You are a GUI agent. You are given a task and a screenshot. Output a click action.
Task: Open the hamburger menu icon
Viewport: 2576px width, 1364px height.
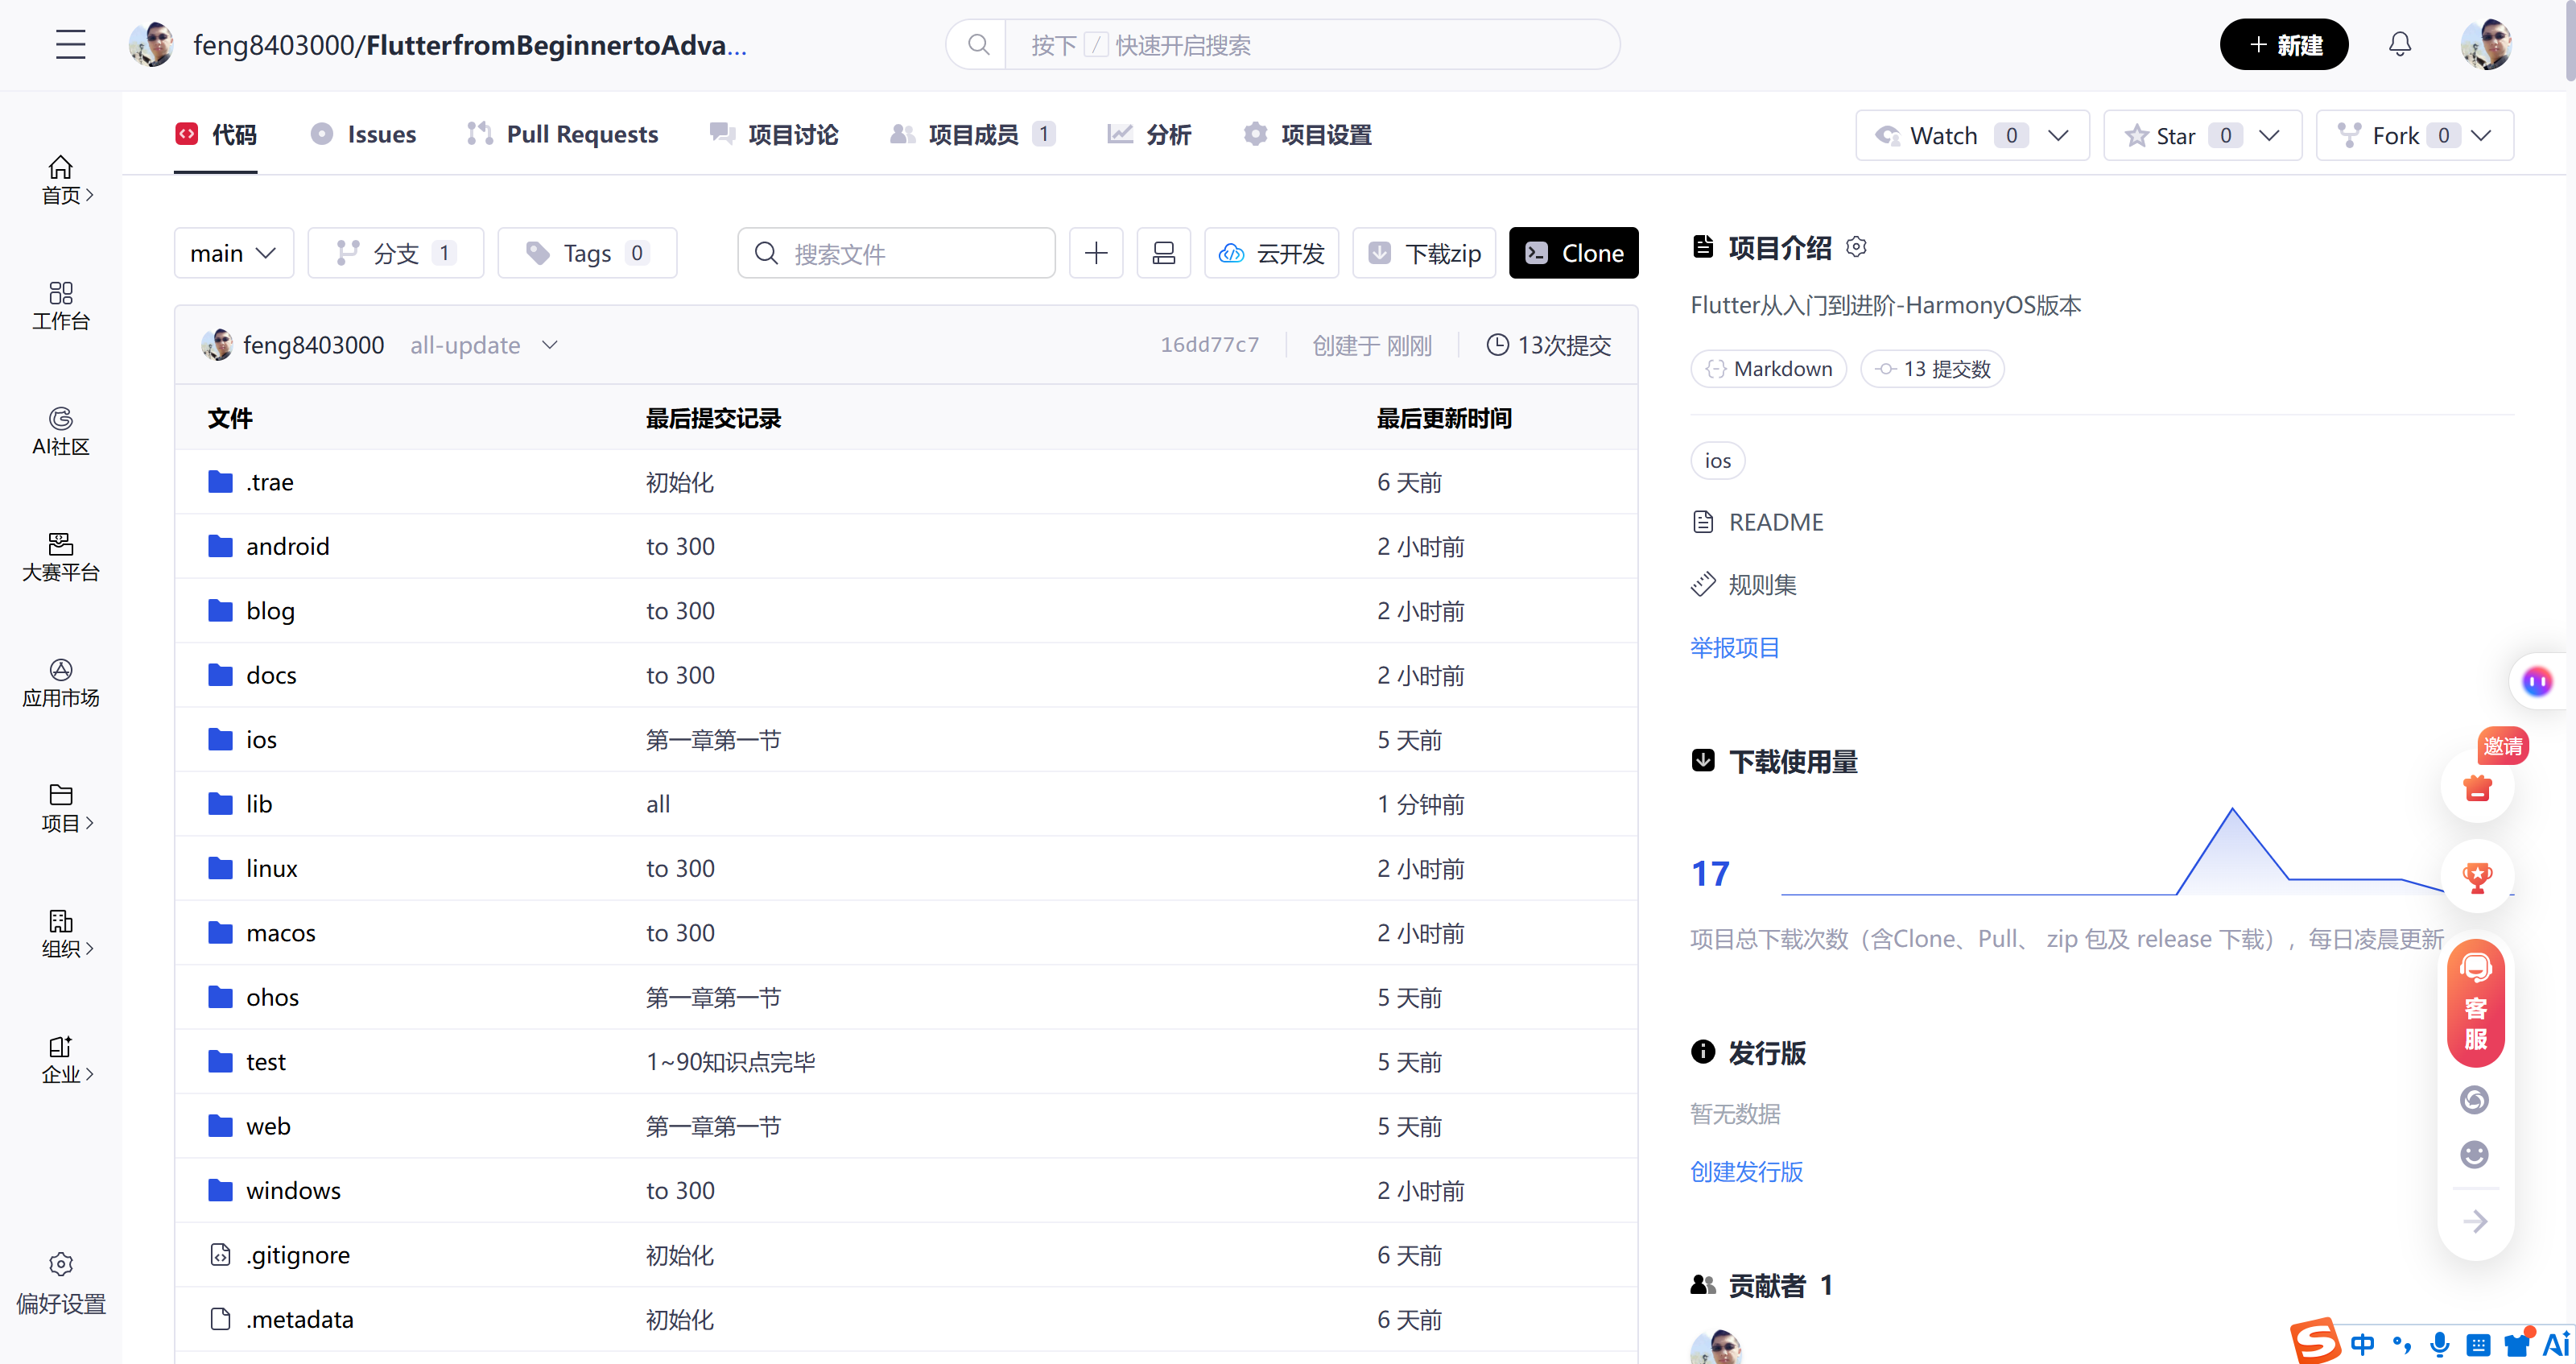[70, 45]
